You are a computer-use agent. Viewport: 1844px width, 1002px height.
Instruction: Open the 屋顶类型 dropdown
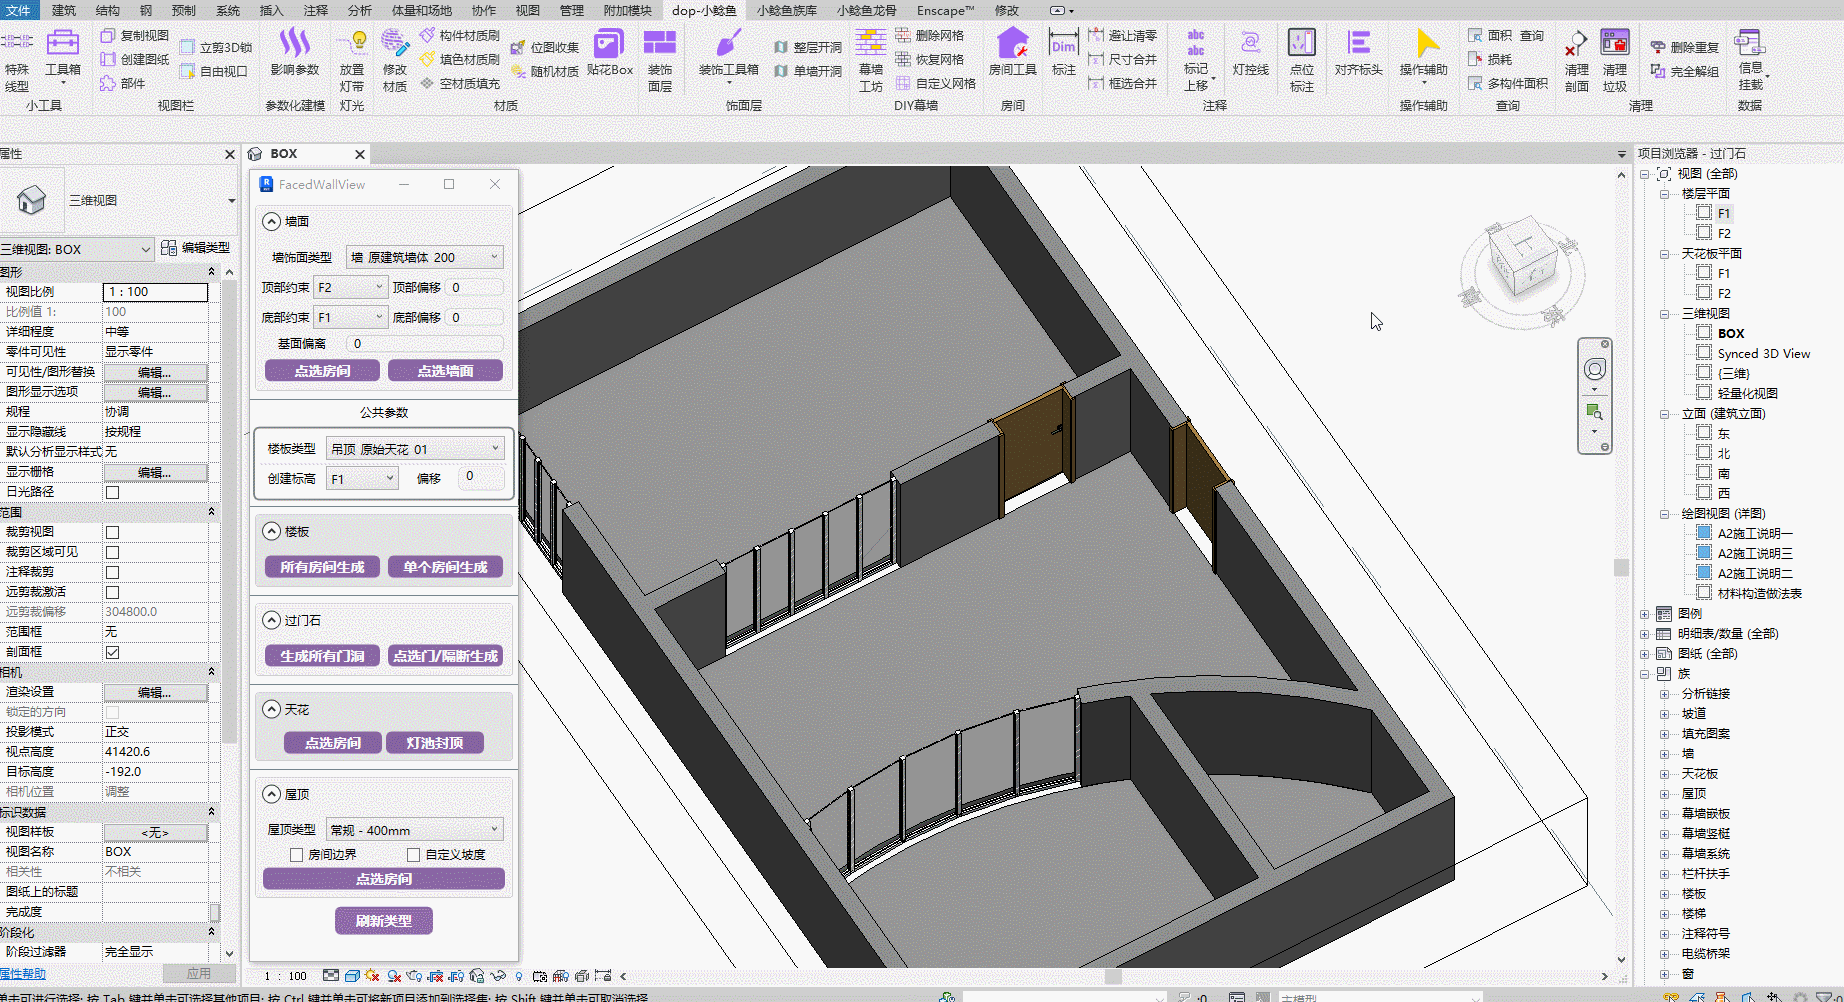[x=414, y=830]
